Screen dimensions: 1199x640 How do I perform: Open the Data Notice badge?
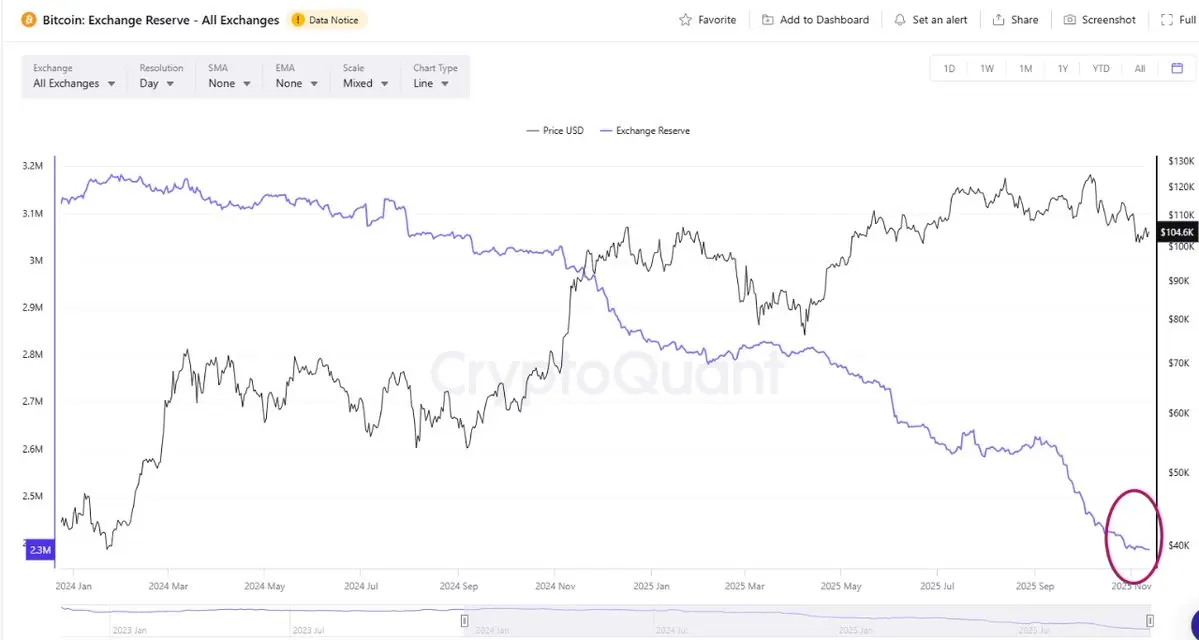[x=327, y=20]
